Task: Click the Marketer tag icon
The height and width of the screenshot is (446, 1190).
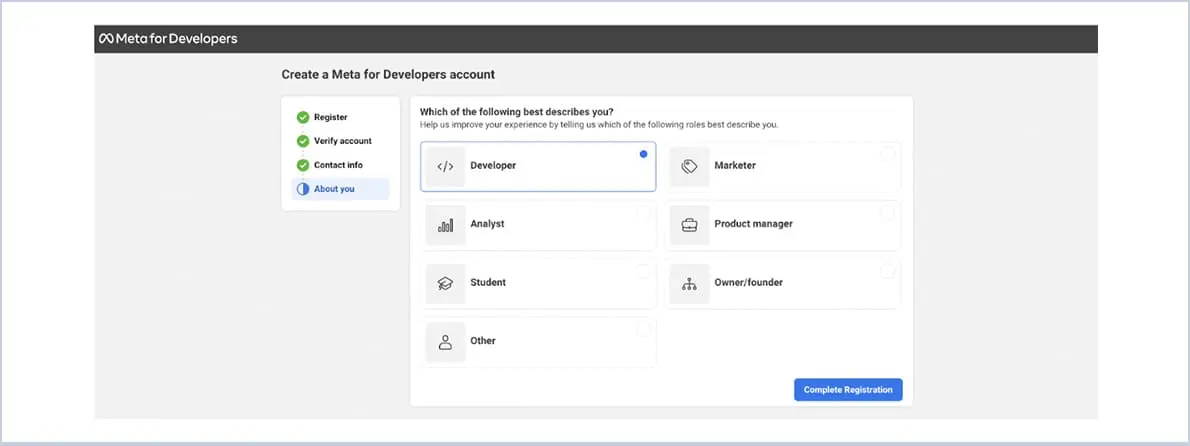Action: pos(689,167)
